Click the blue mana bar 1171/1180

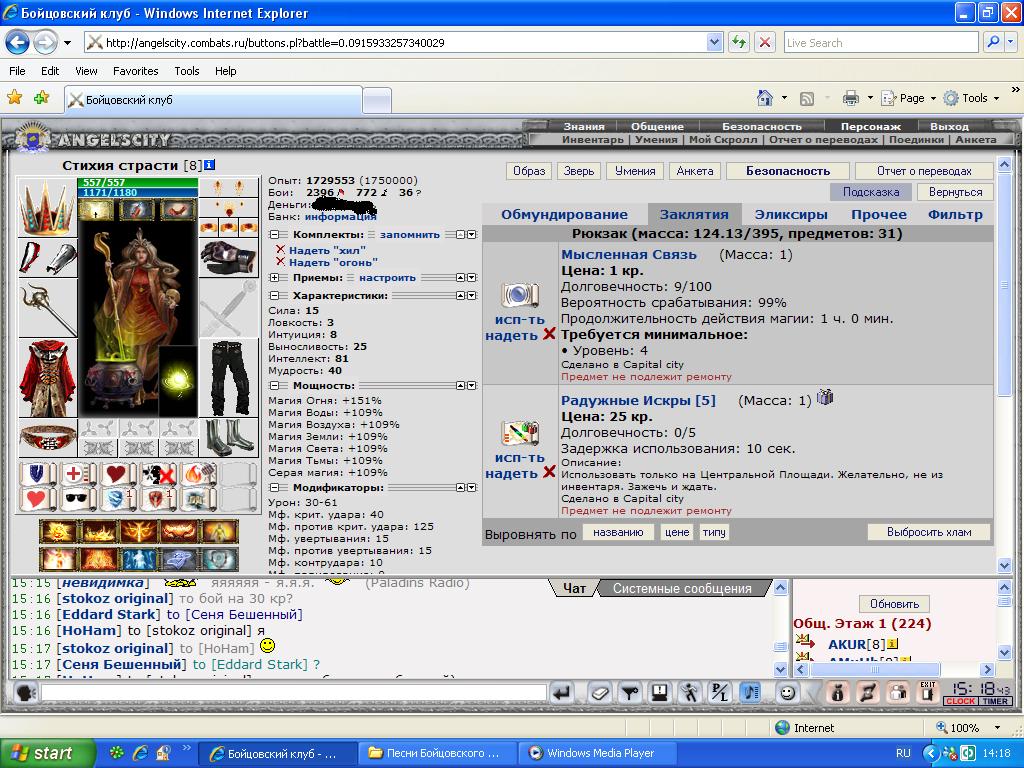pyautogui.click(x=137, y=193)
